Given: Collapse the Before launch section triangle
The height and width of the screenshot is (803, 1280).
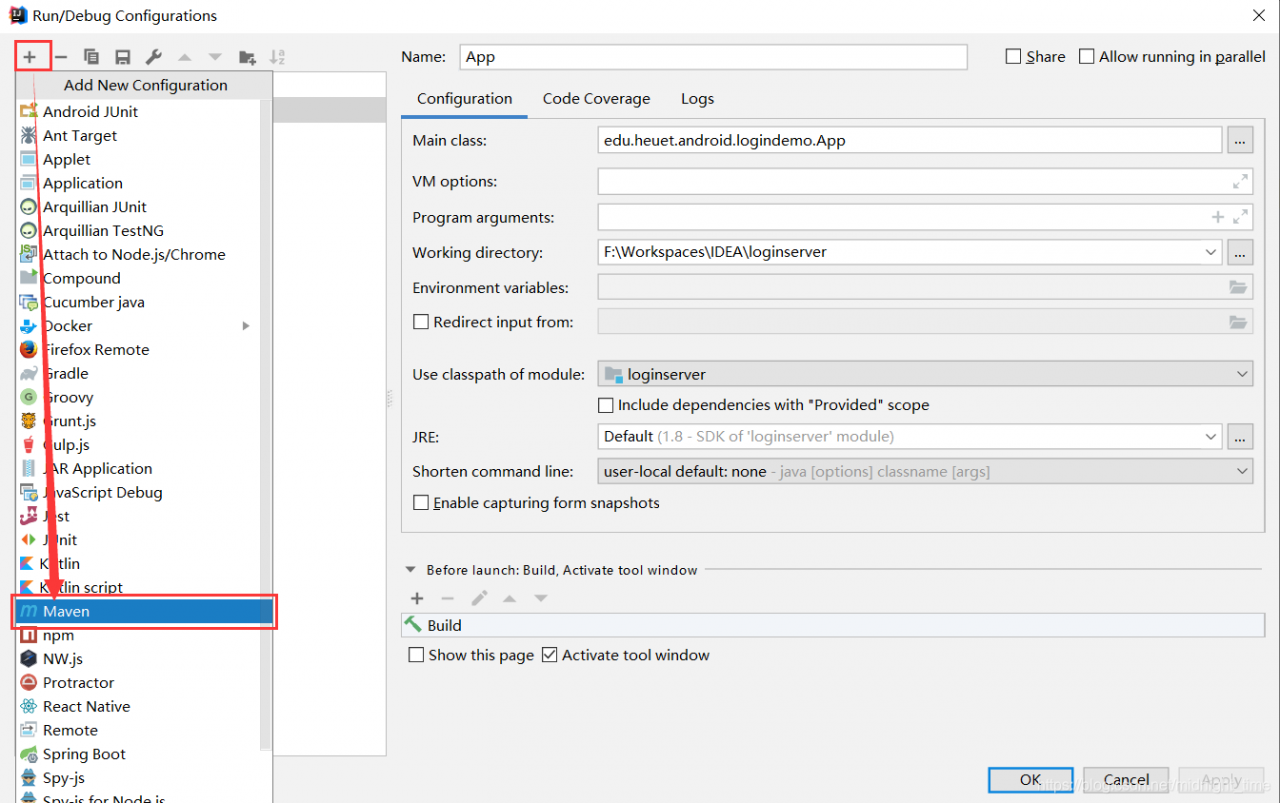Looking at the screenshot, I should pyautogui.click(x=410, y=570).
